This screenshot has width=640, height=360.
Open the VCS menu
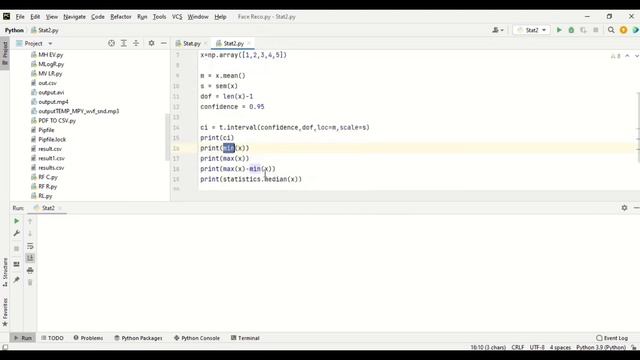pos(177,17)
